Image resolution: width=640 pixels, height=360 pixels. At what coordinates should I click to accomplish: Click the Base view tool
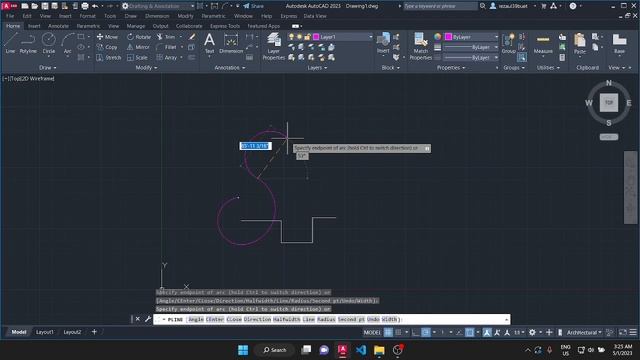click(x=619, y=44)
